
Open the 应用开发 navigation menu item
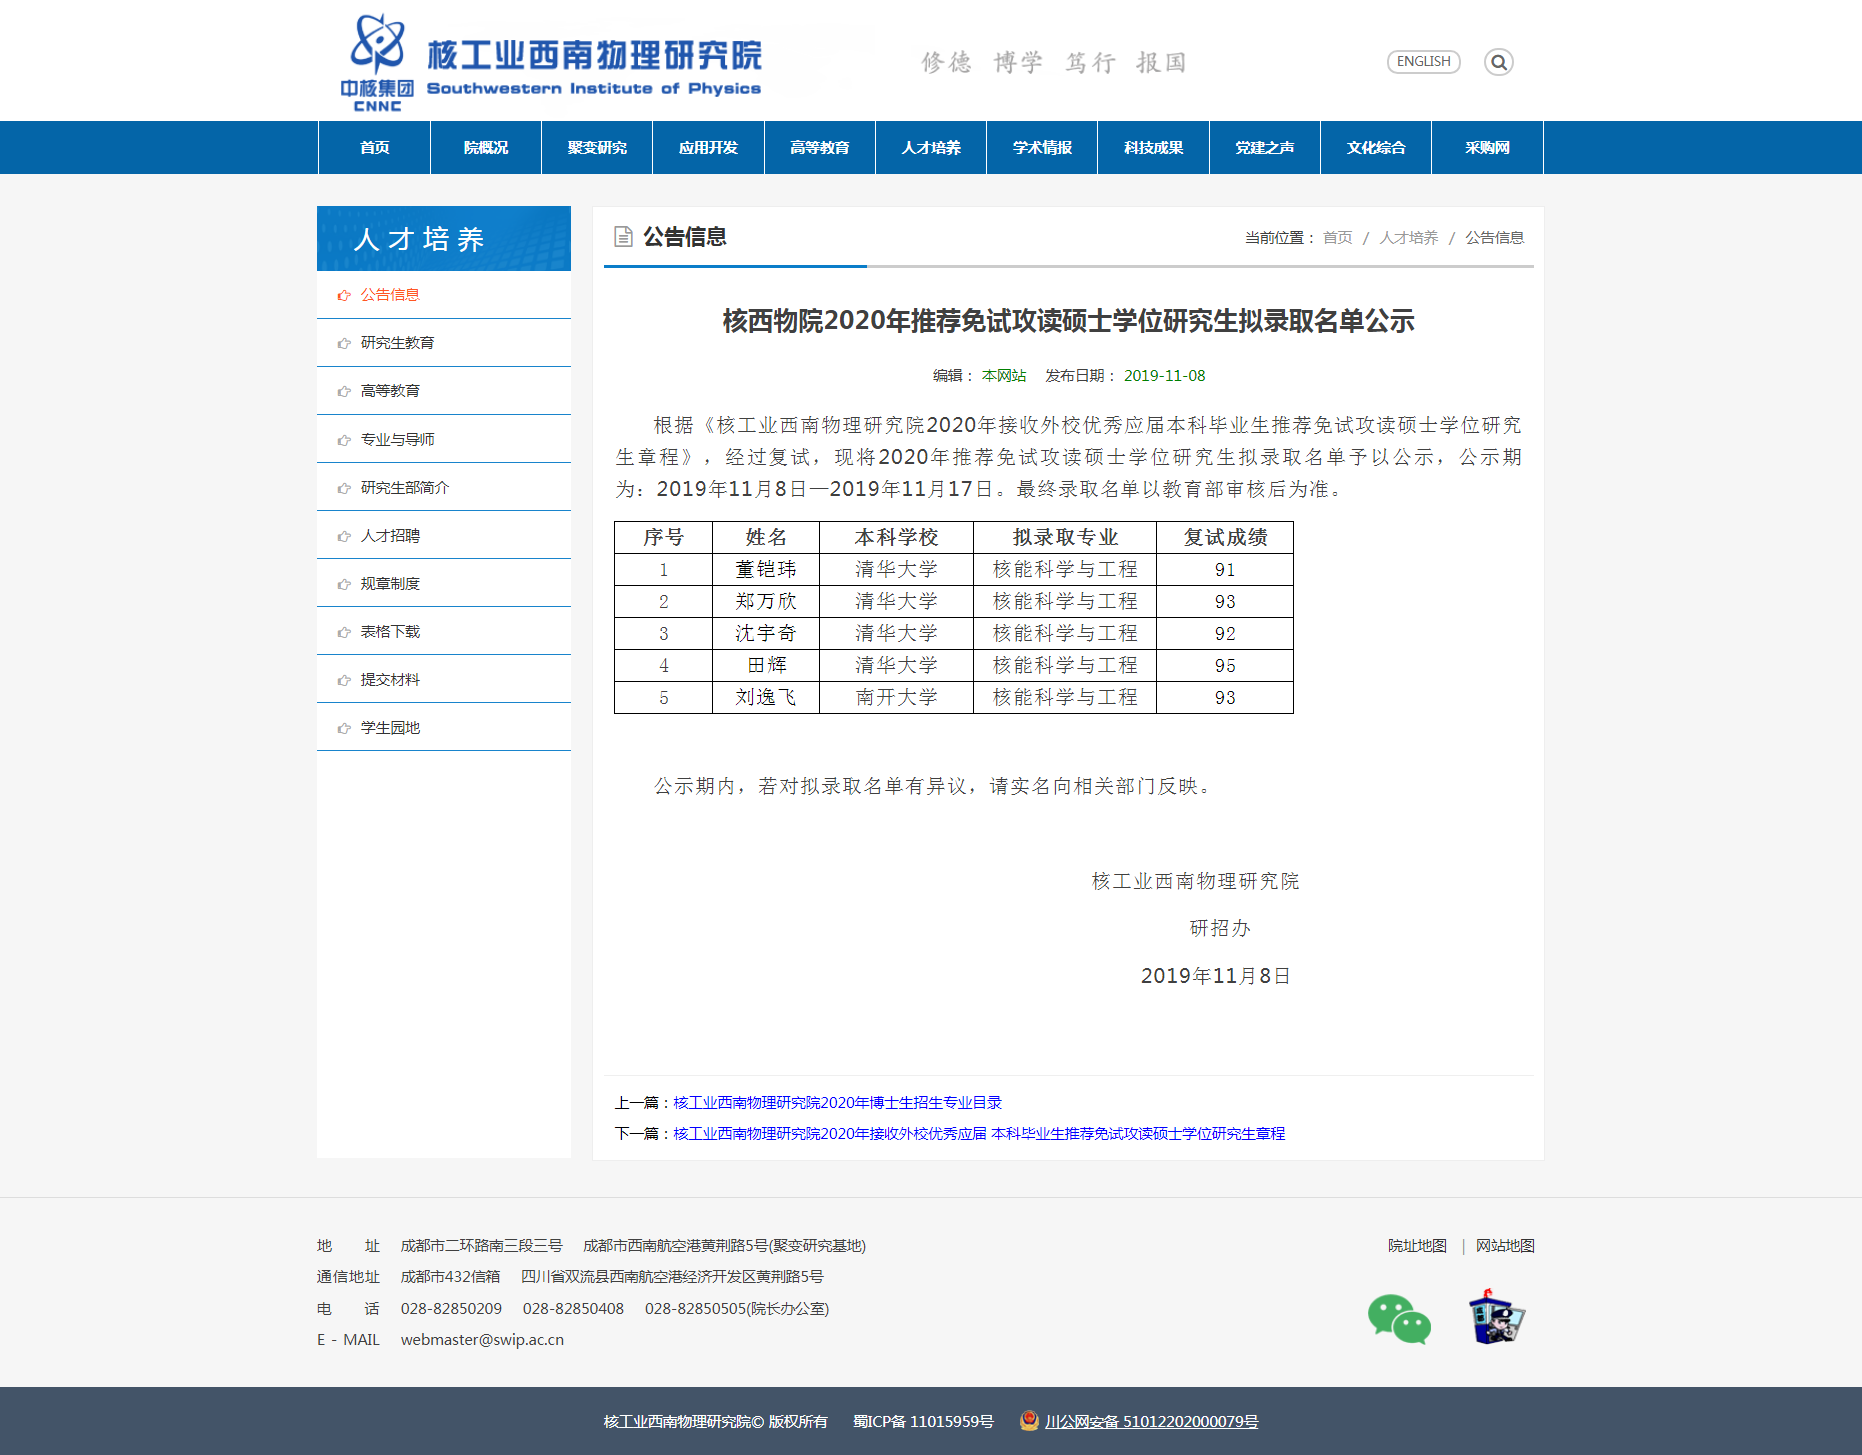tap(708, 148)
